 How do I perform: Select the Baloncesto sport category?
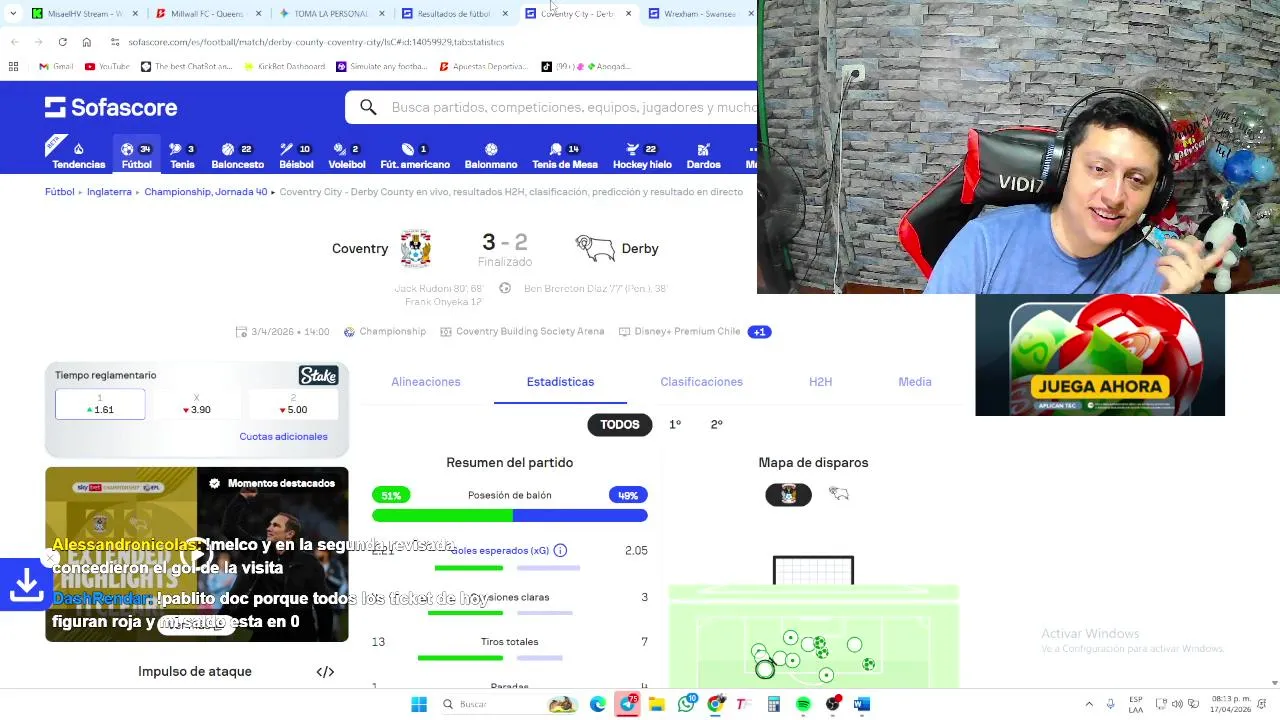237,155
